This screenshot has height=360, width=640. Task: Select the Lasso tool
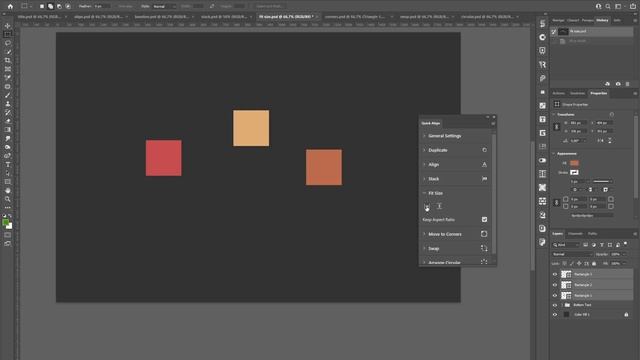click(x=7, y=43)
